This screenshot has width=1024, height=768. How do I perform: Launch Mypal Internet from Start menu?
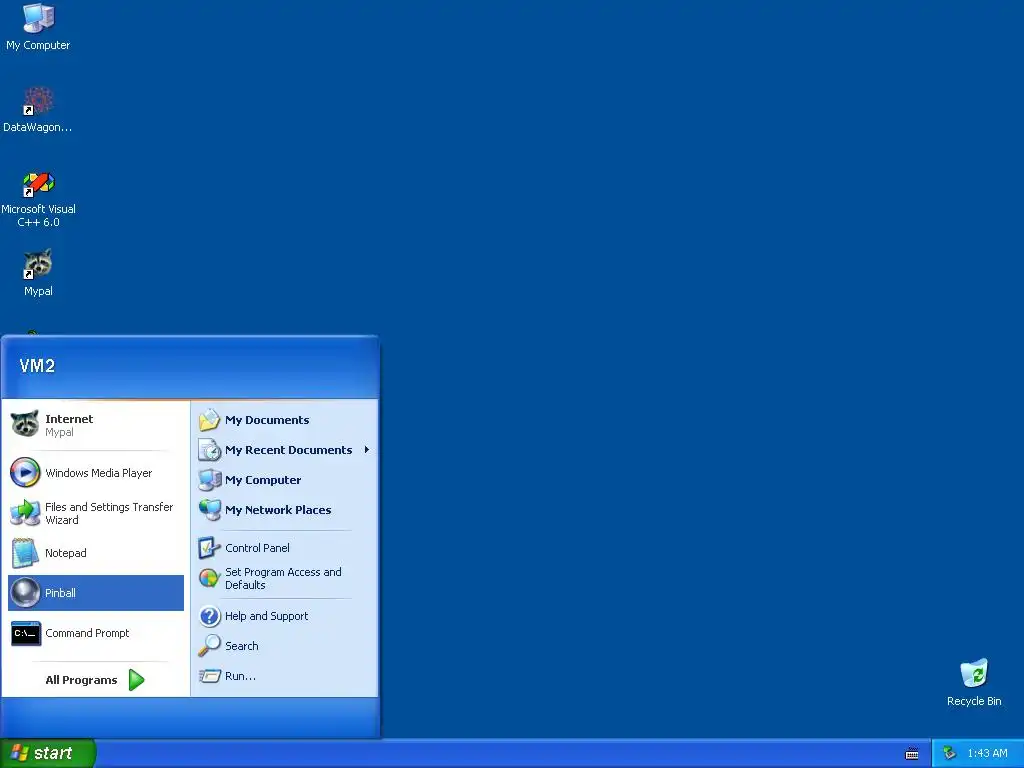click(x=96, y=425)
